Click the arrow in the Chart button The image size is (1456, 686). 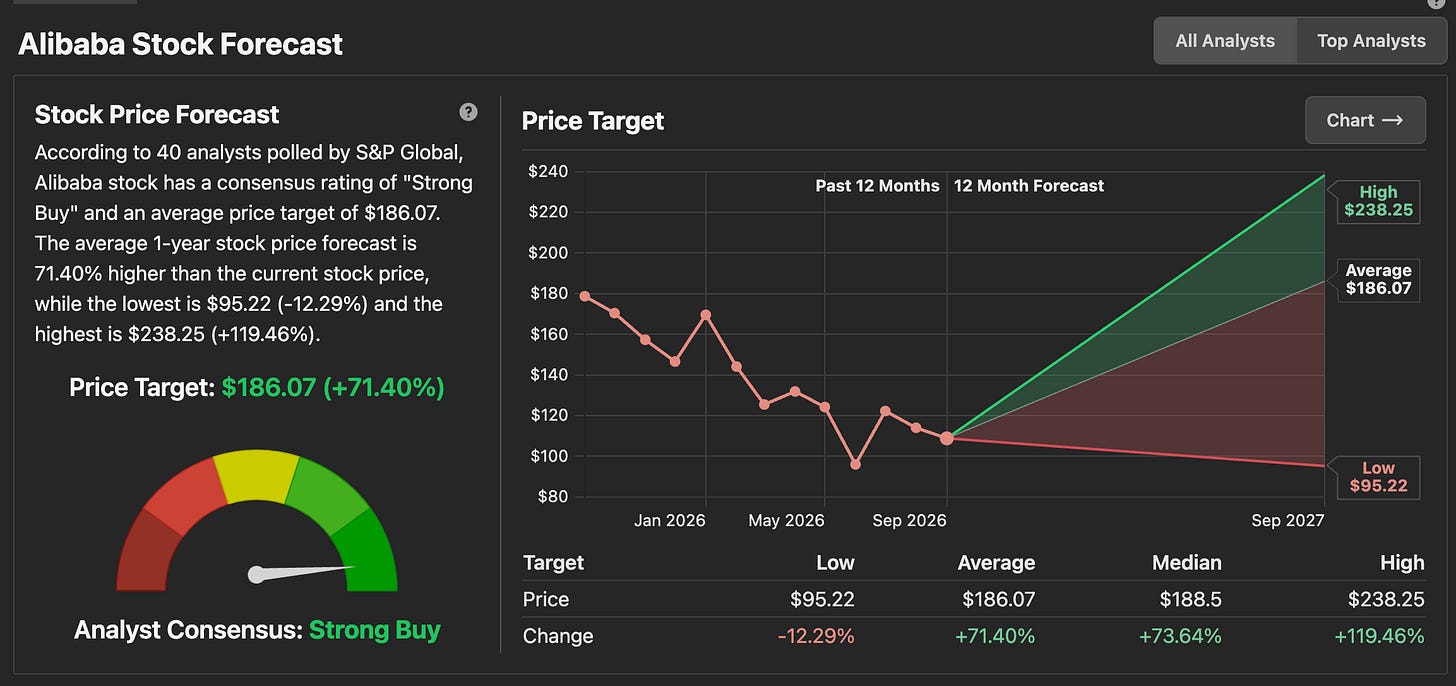point(1393,120)
